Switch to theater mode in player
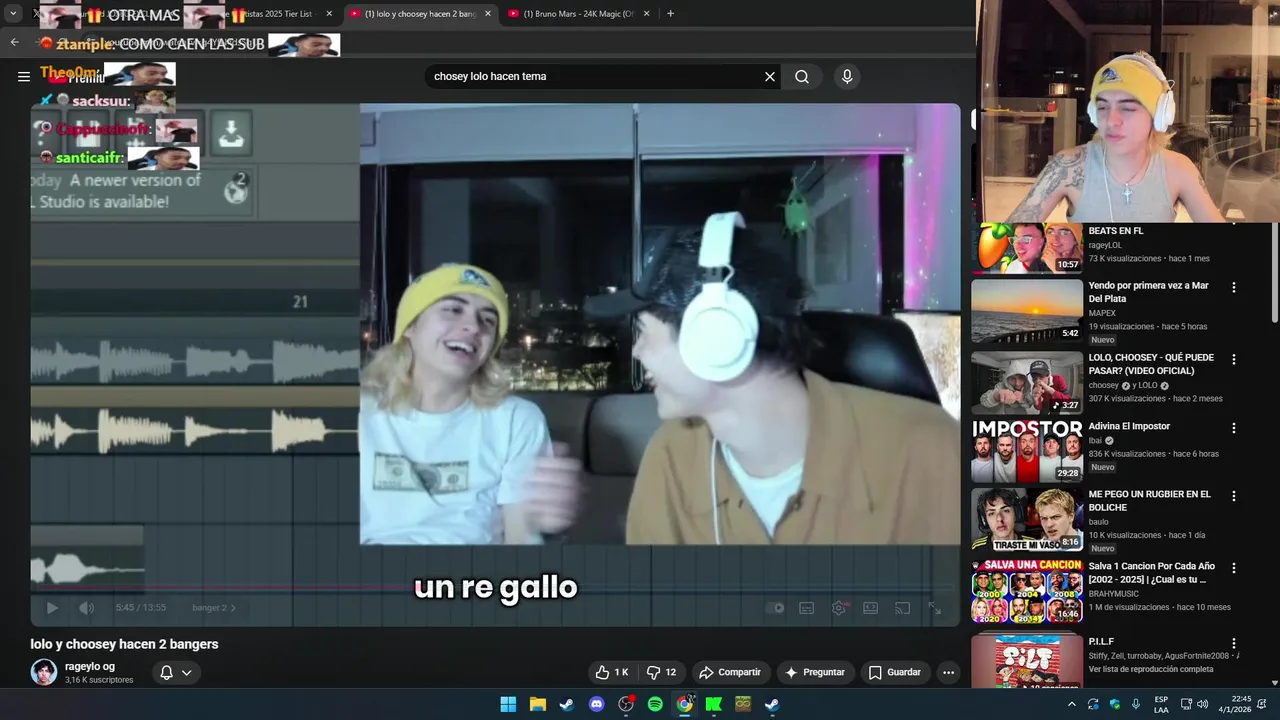This screenshot has height=720, width=1280. 870,607
